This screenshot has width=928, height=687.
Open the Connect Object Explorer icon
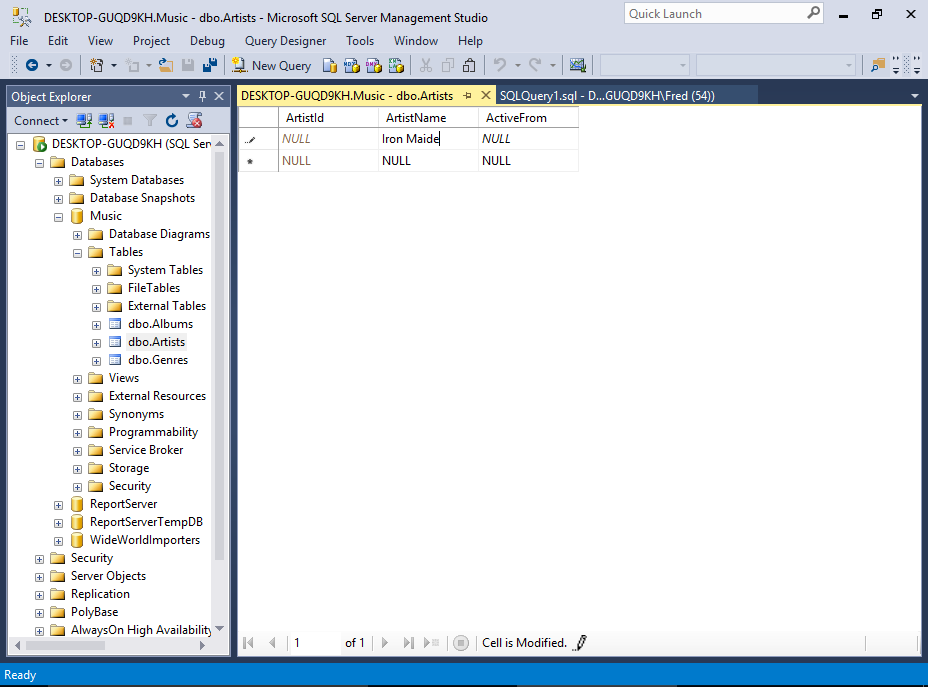(83, 120)
